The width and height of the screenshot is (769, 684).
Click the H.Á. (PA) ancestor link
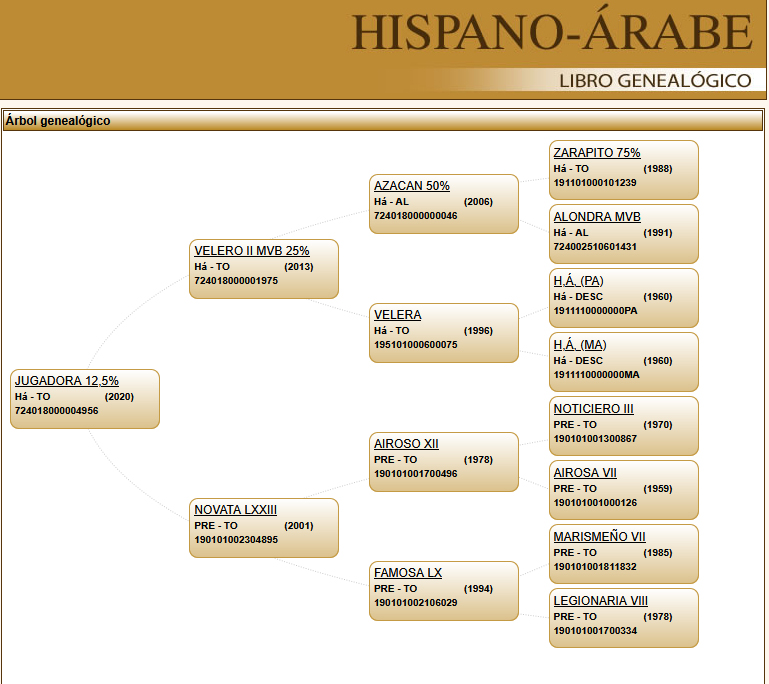pos(578,281)
